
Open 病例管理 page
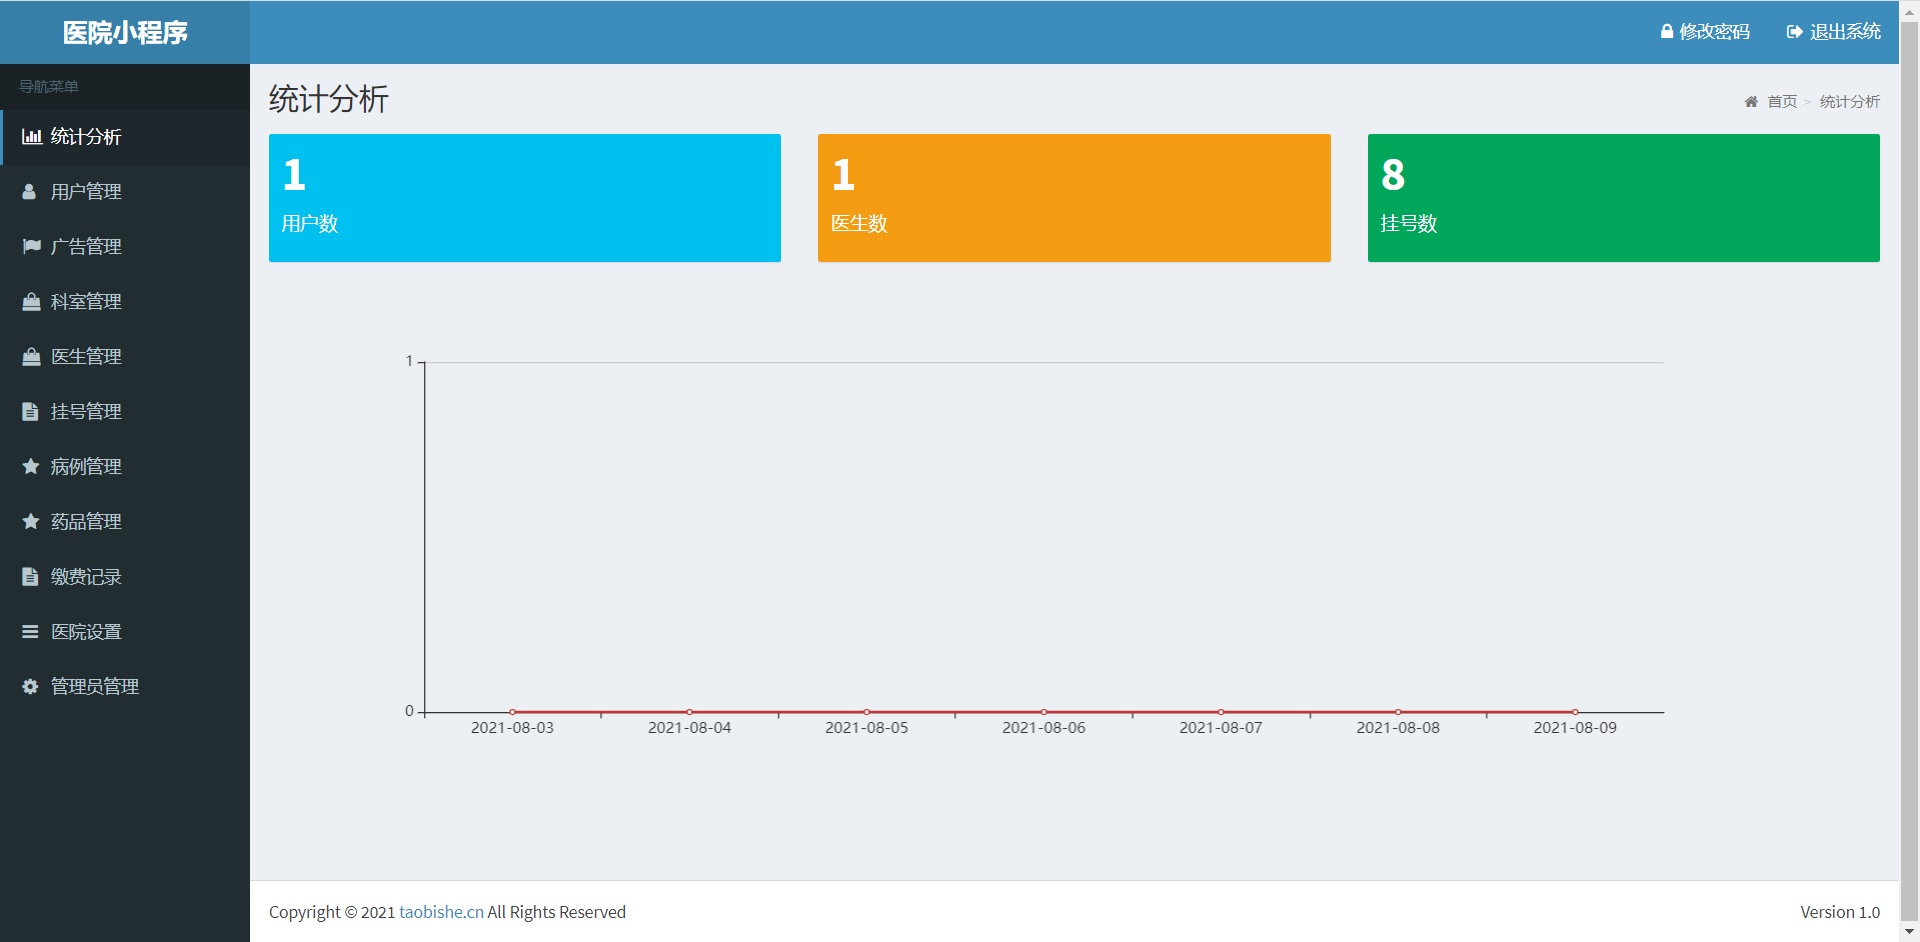[x=125, y=467]
